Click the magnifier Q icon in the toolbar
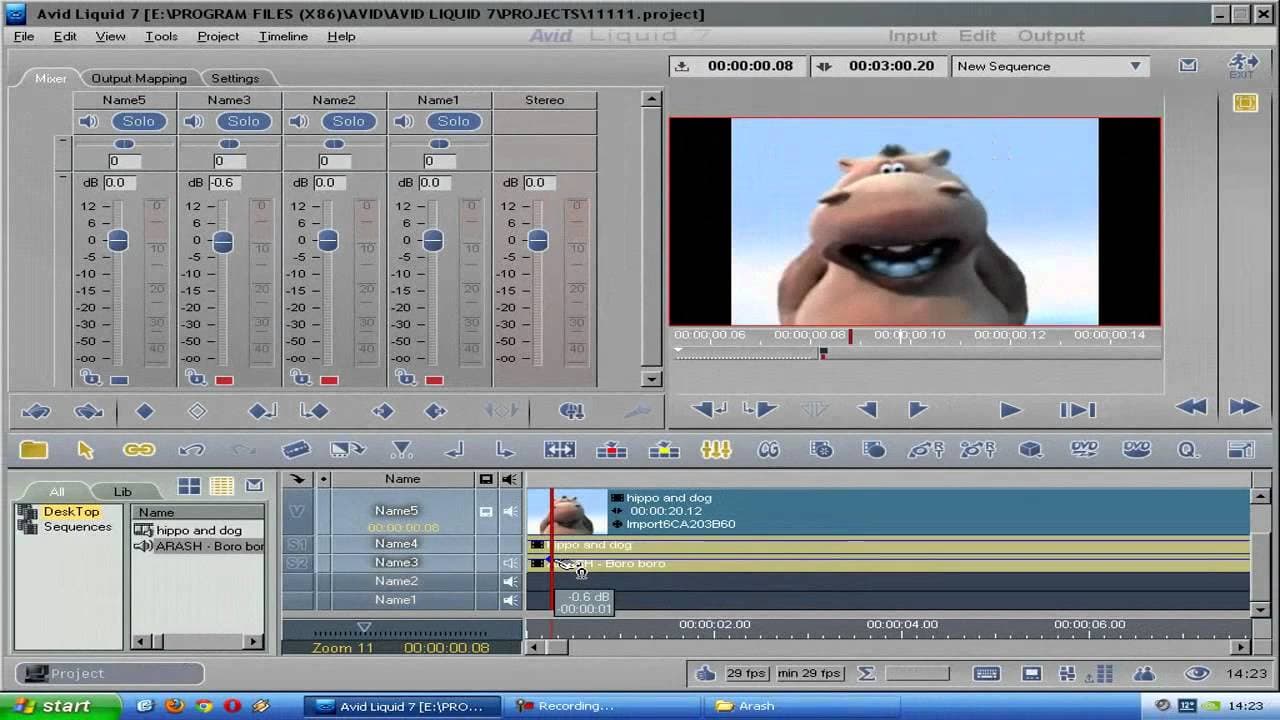 click(1188, 450)
